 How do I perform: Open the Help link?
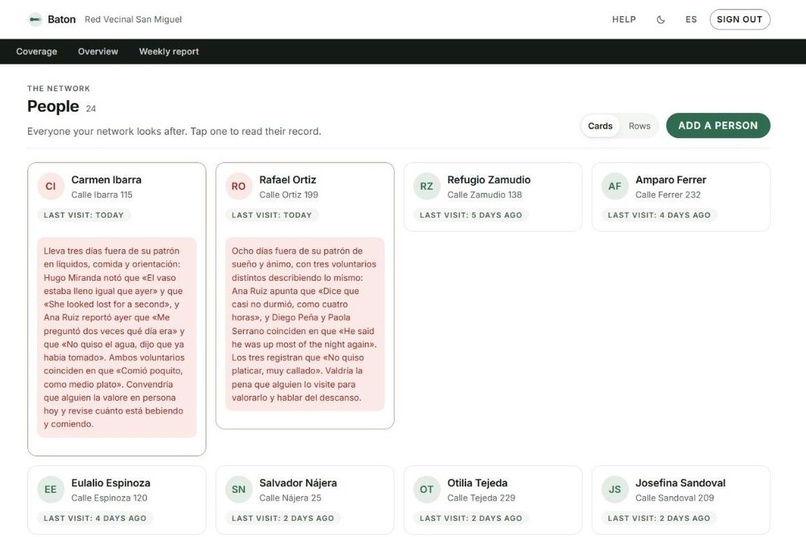(x=624, y=20)
